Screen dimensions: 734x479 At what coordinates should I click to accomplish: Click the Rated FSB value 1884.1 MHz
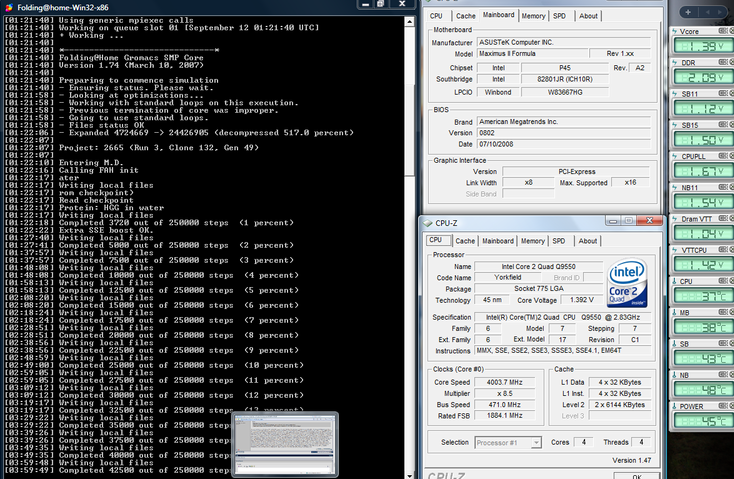coord(504,415)
